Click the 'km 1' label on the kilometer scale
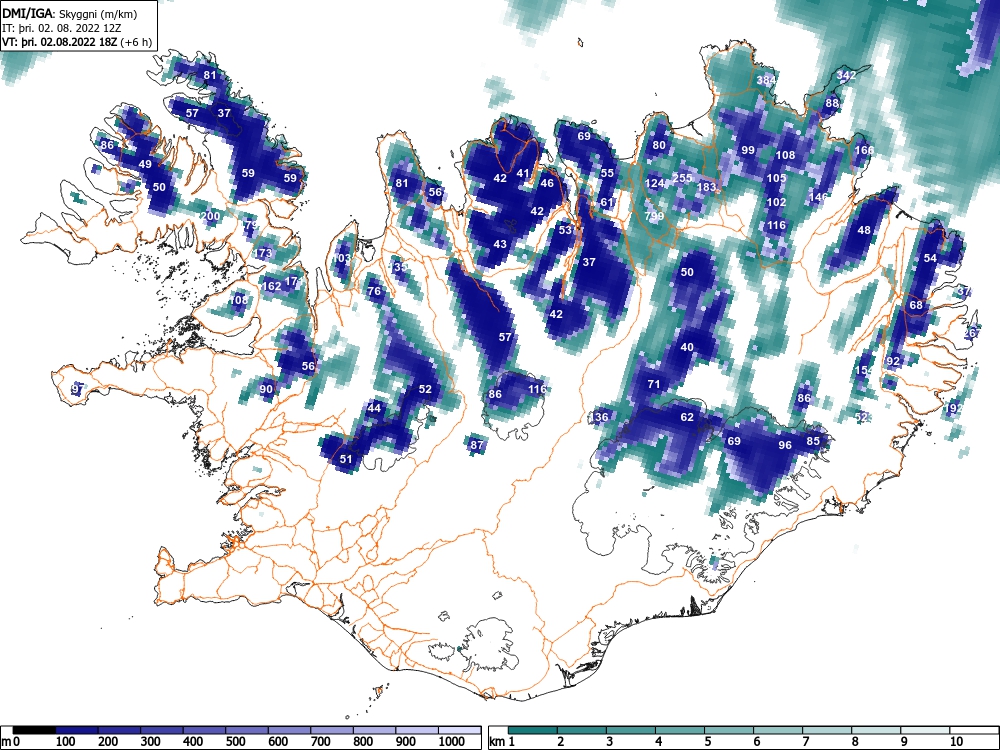Image resolution: width=1000 pixels, height=750 pixels. click(x=502, y=741)
